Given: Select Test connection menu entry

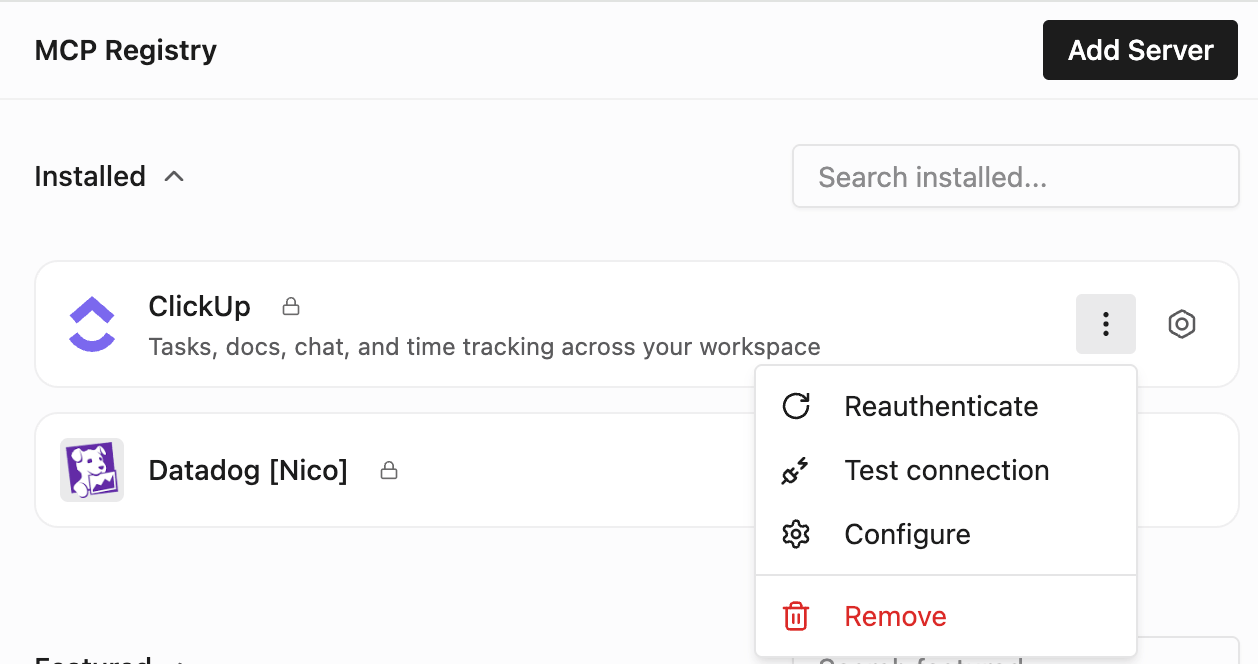Looking at the screenshot, I should (x=946, y=470).
